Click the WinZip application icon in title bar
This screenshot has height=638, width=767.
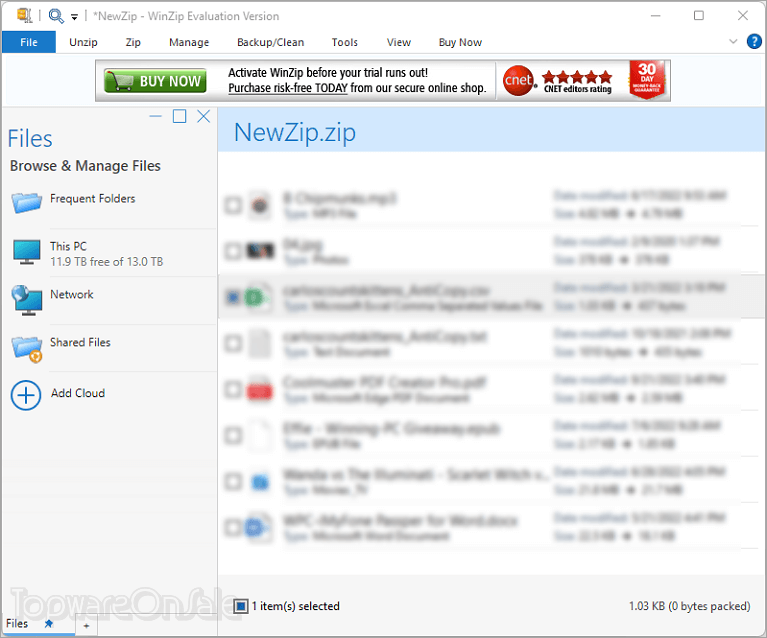(24, 15)
